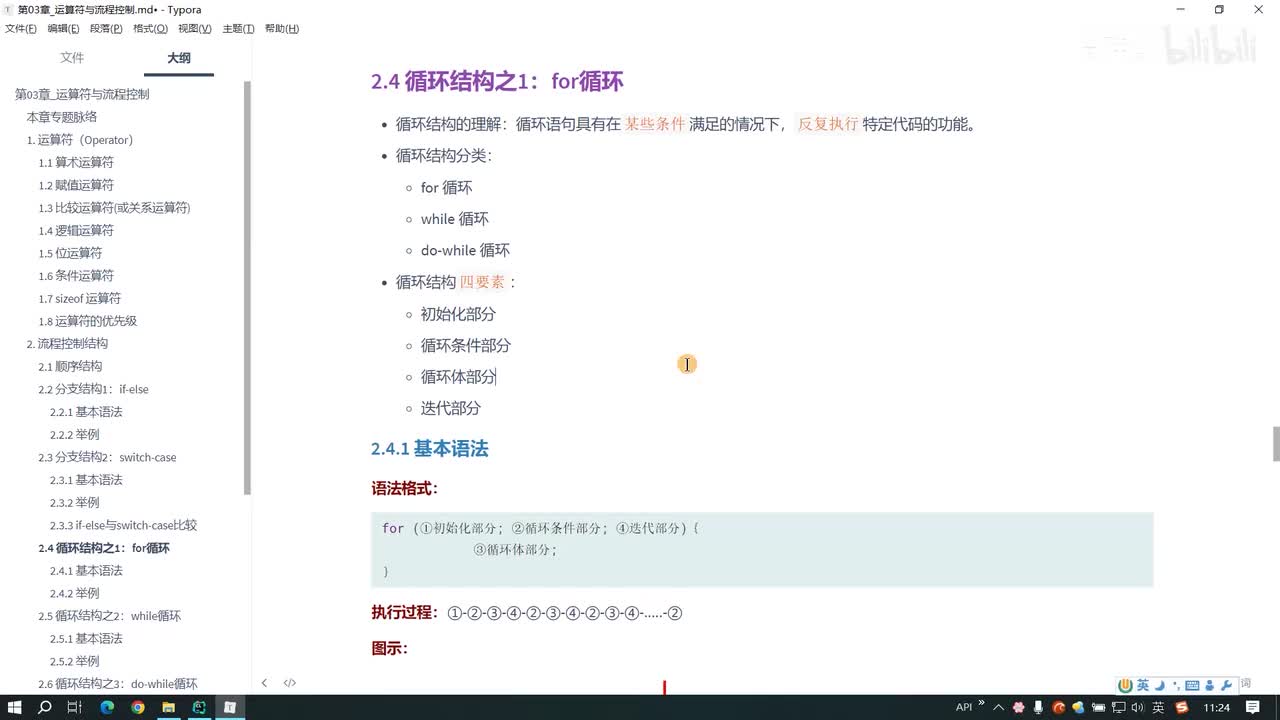Click the document vertical scrollbar thumb
This screenshot has width=1280, height=720.
(x=1275, y=443)
